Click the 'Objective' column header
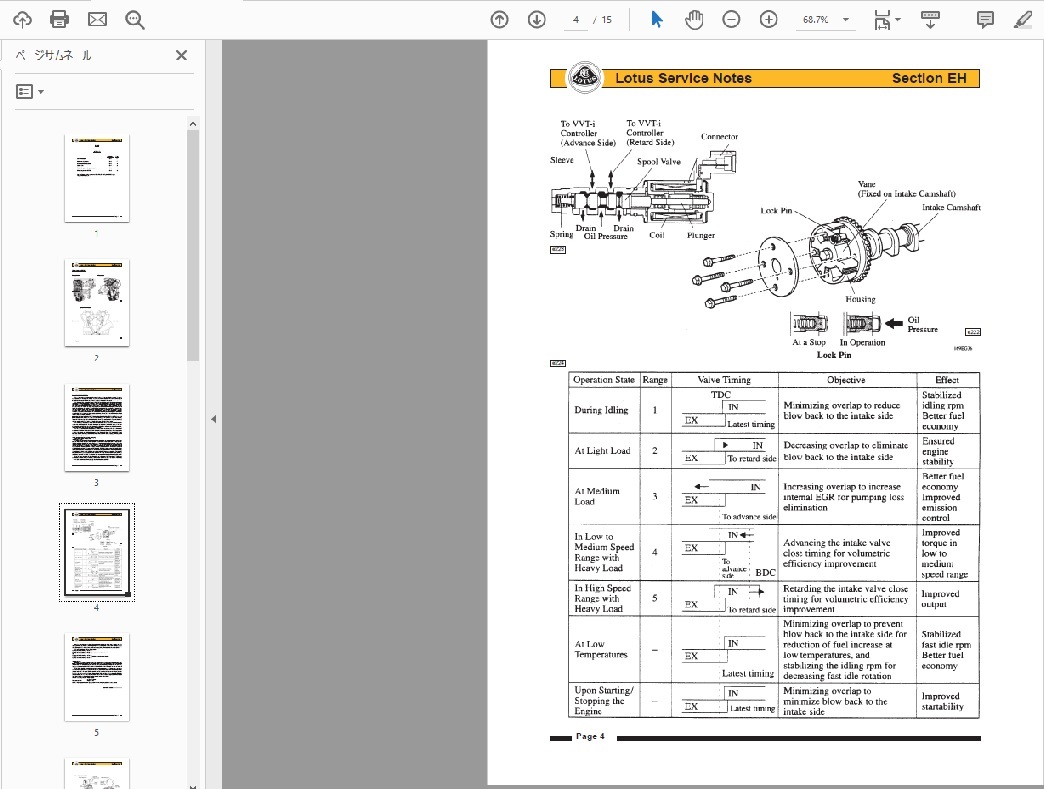The width and height of the screenshot is (1044, 789). [846, 380]
